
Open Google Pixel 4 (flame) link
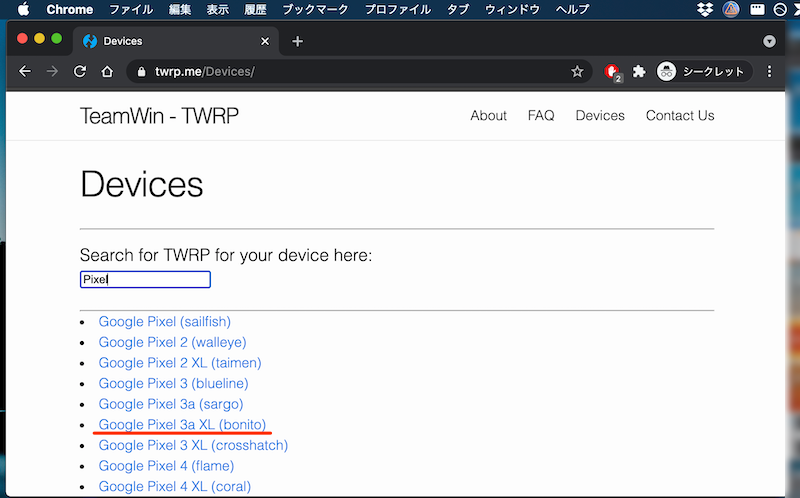[x=166, y=466]
